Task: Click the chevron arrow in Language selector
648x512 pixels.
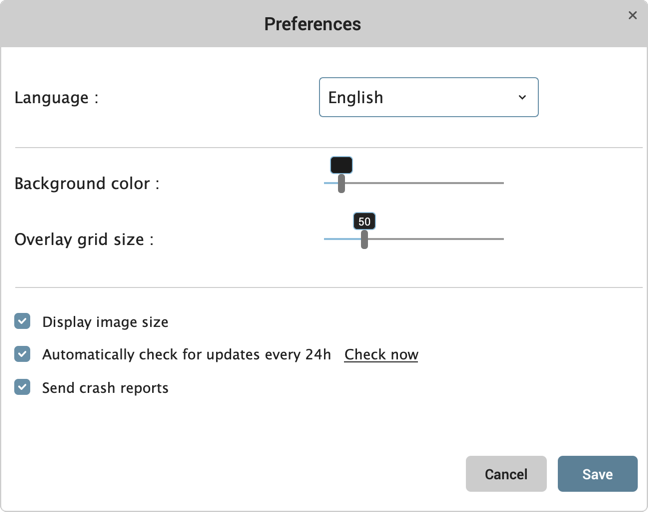Action: click(x=522, y=97)
